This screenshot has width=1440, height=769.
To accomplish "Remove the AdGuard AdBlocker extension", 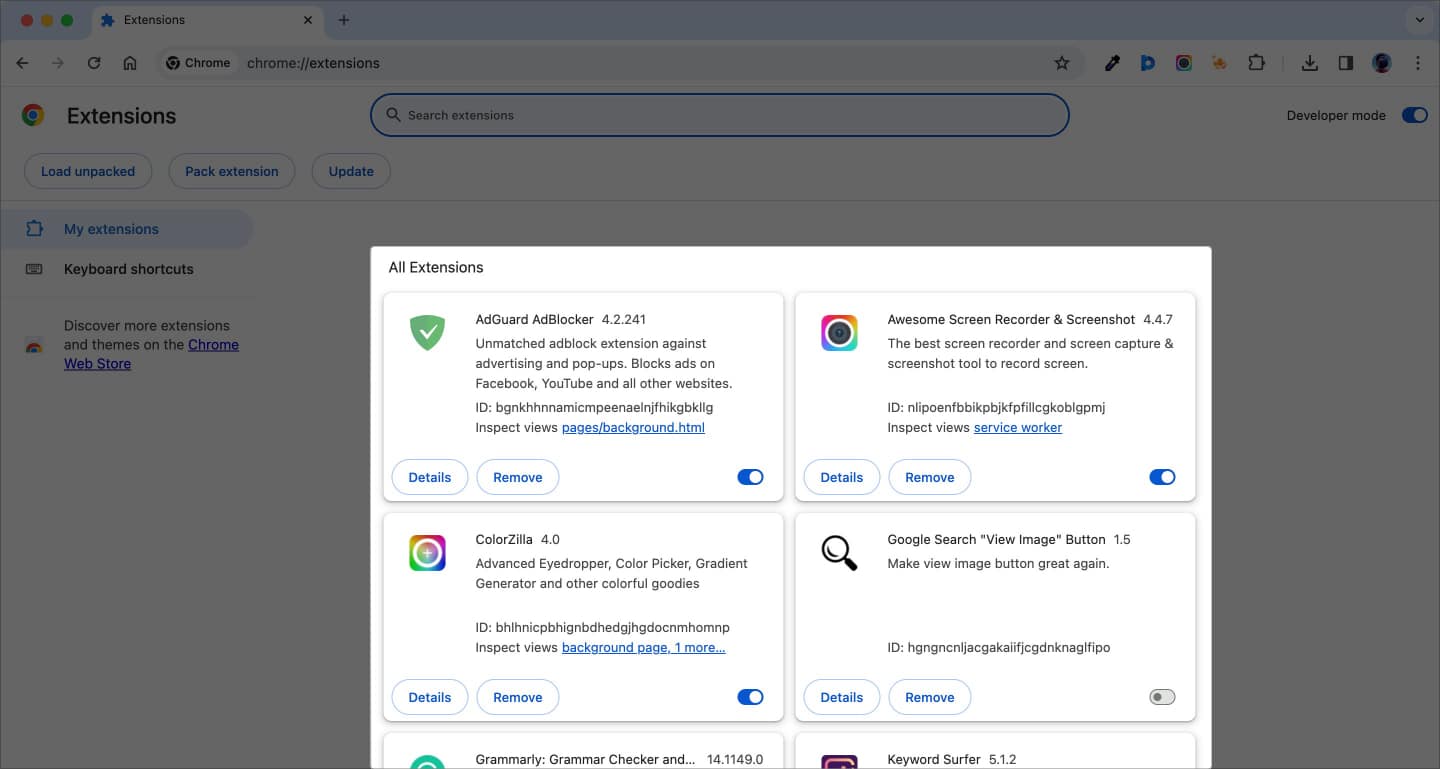I will coord(518,477).
